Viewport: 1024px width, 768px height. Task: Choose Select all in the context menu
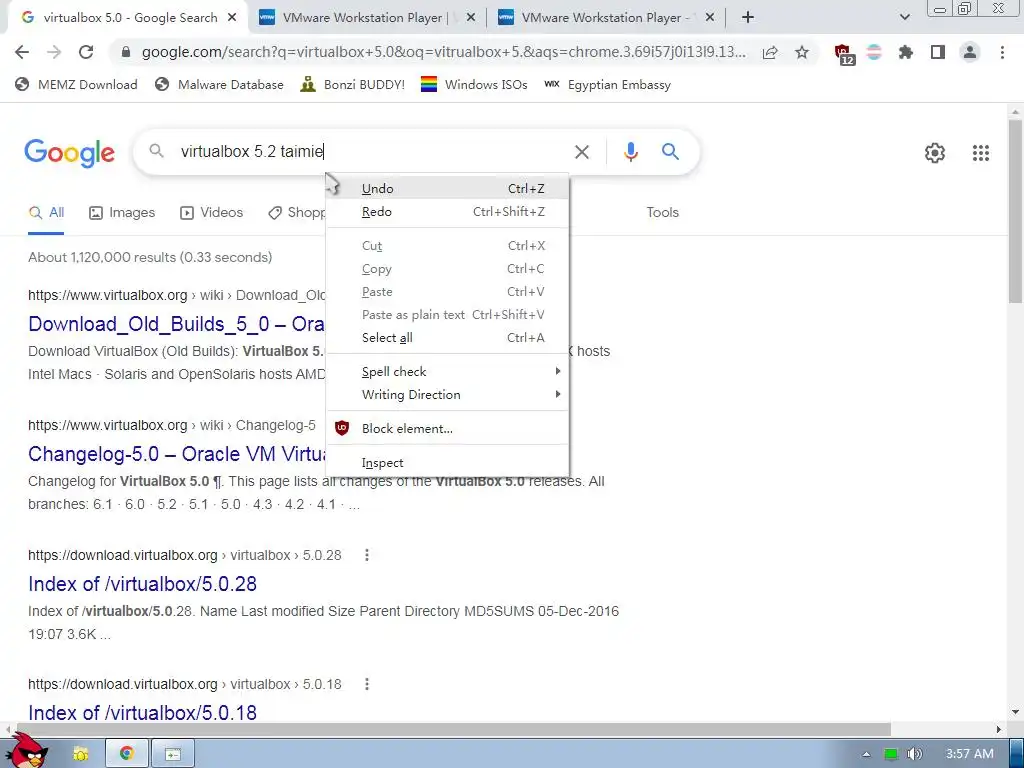pyautogui.click(x=447, y=338)
